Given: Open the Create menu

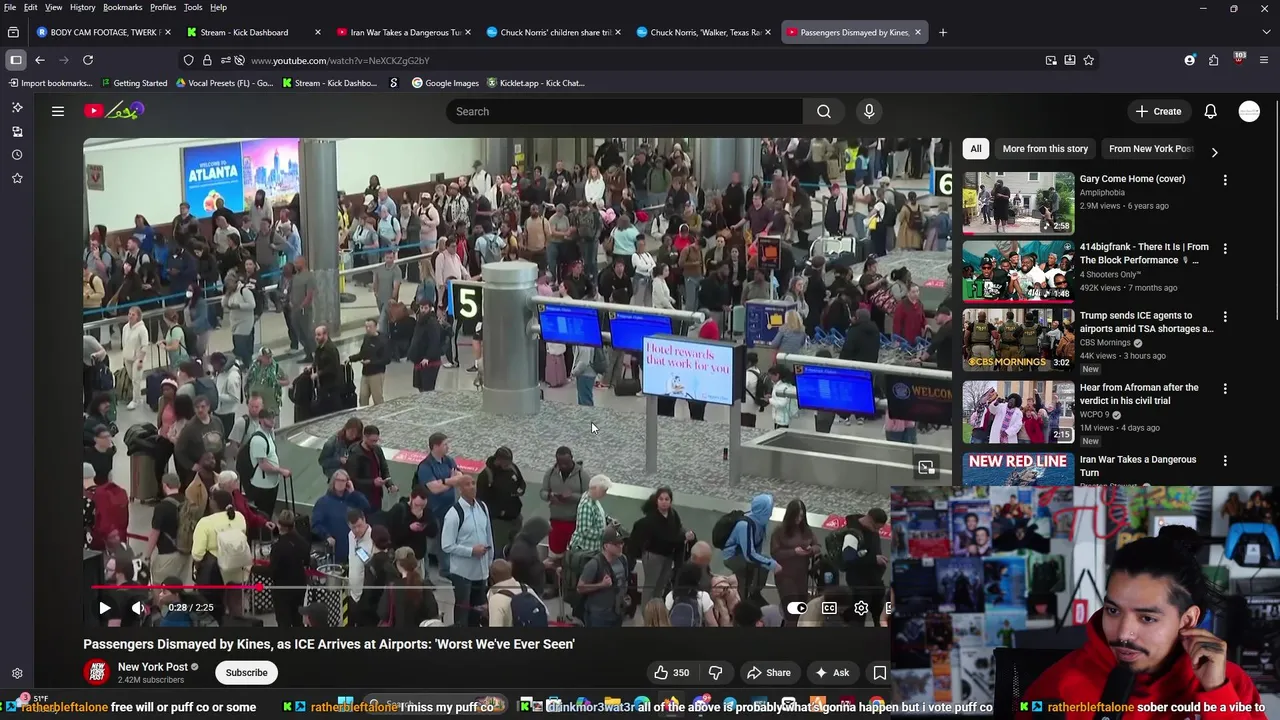Looking at the screenshot, I should (x=1159, y=111).
